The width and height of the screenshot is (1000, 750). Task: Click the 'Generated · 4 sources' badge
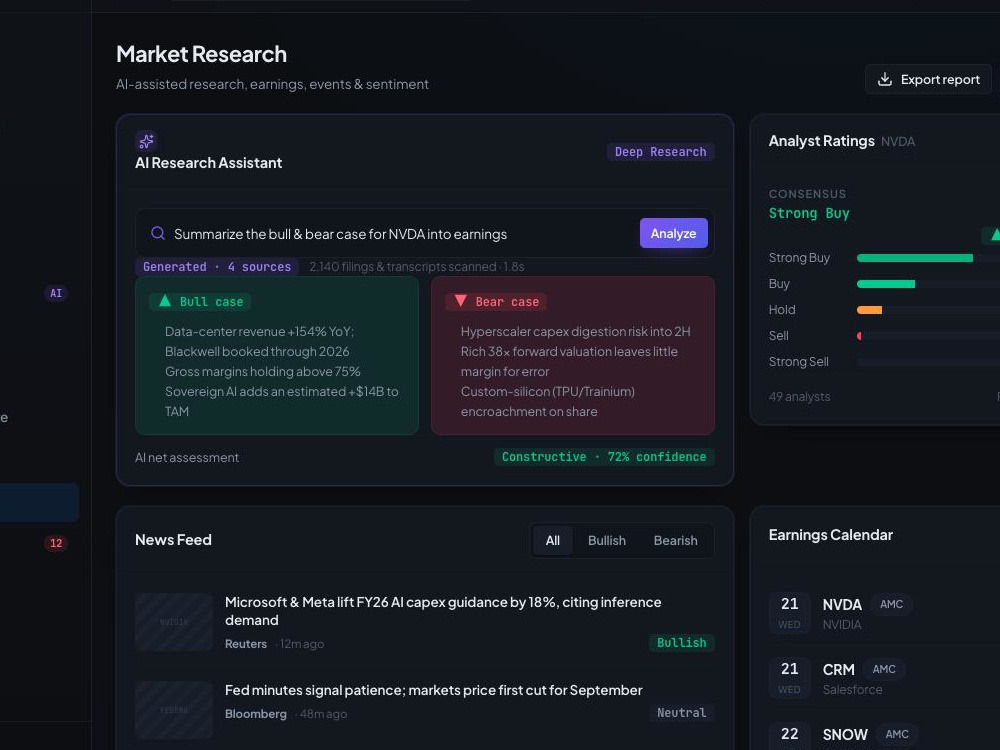(217, 267)
